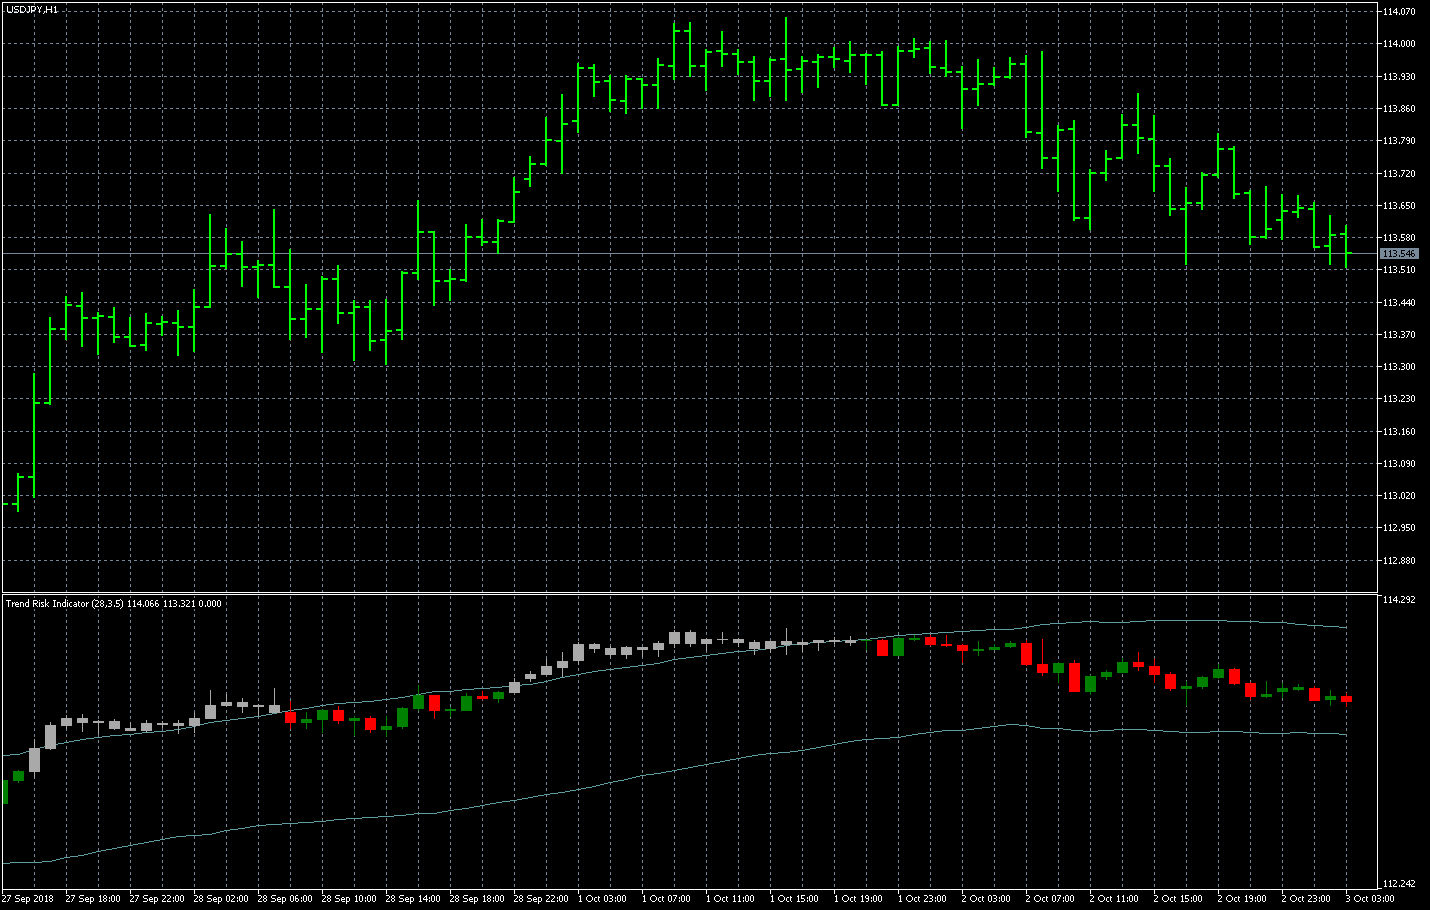Click the 112.880 price axis label
This screenshot has width=1430, height=910.
pyautogui.click(x=1399, y=561)
